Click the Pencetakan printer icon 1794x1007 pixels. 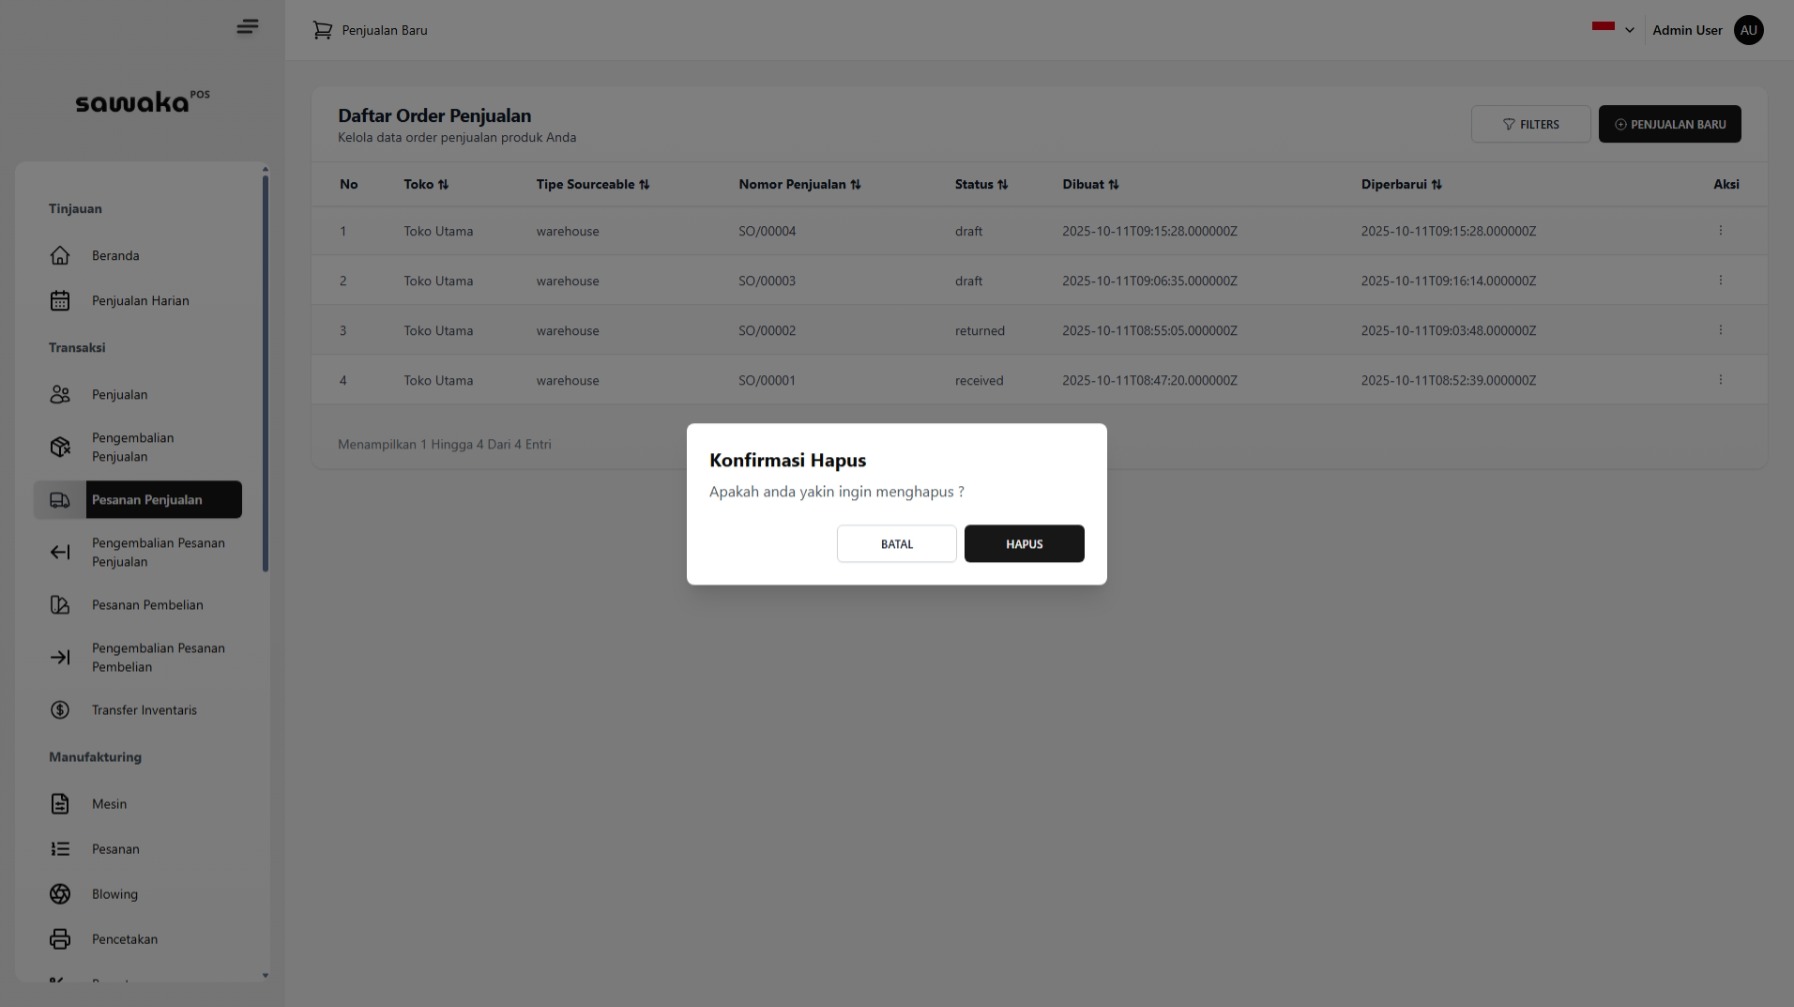(60, 939)
